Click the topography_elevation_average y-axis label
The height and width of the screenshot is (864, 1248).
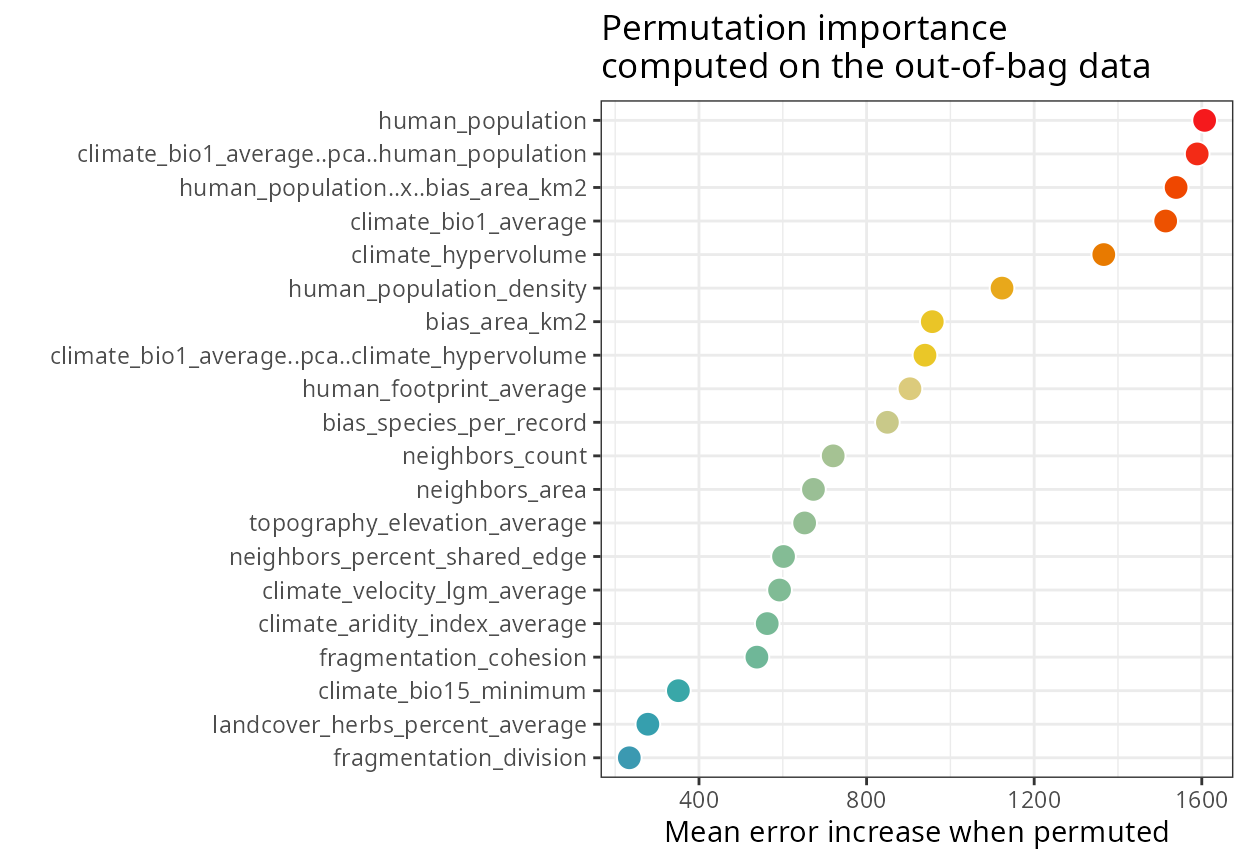(x=417, y=523)
